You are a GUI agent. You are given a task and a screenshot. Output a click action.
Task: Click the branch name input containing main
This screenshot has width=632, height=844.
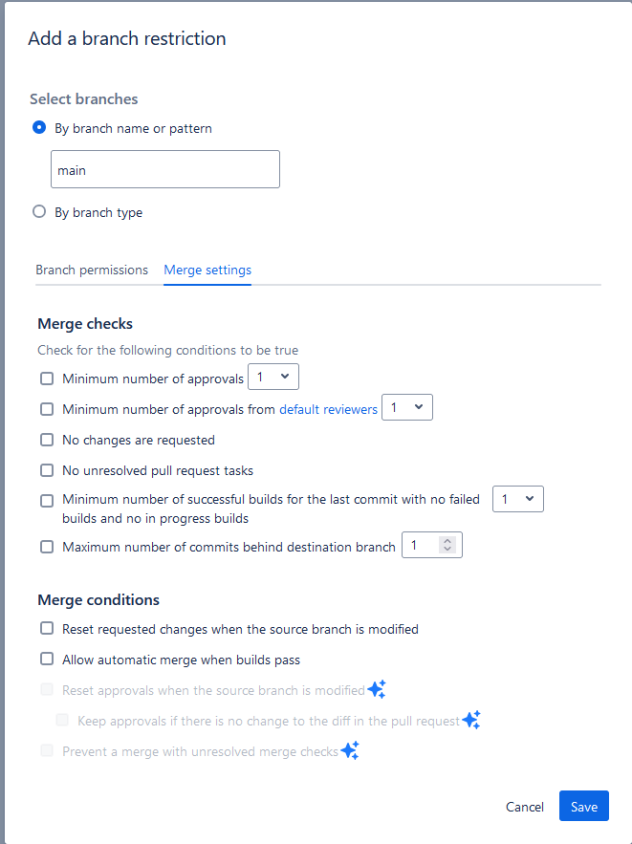[x=165, y=169]
